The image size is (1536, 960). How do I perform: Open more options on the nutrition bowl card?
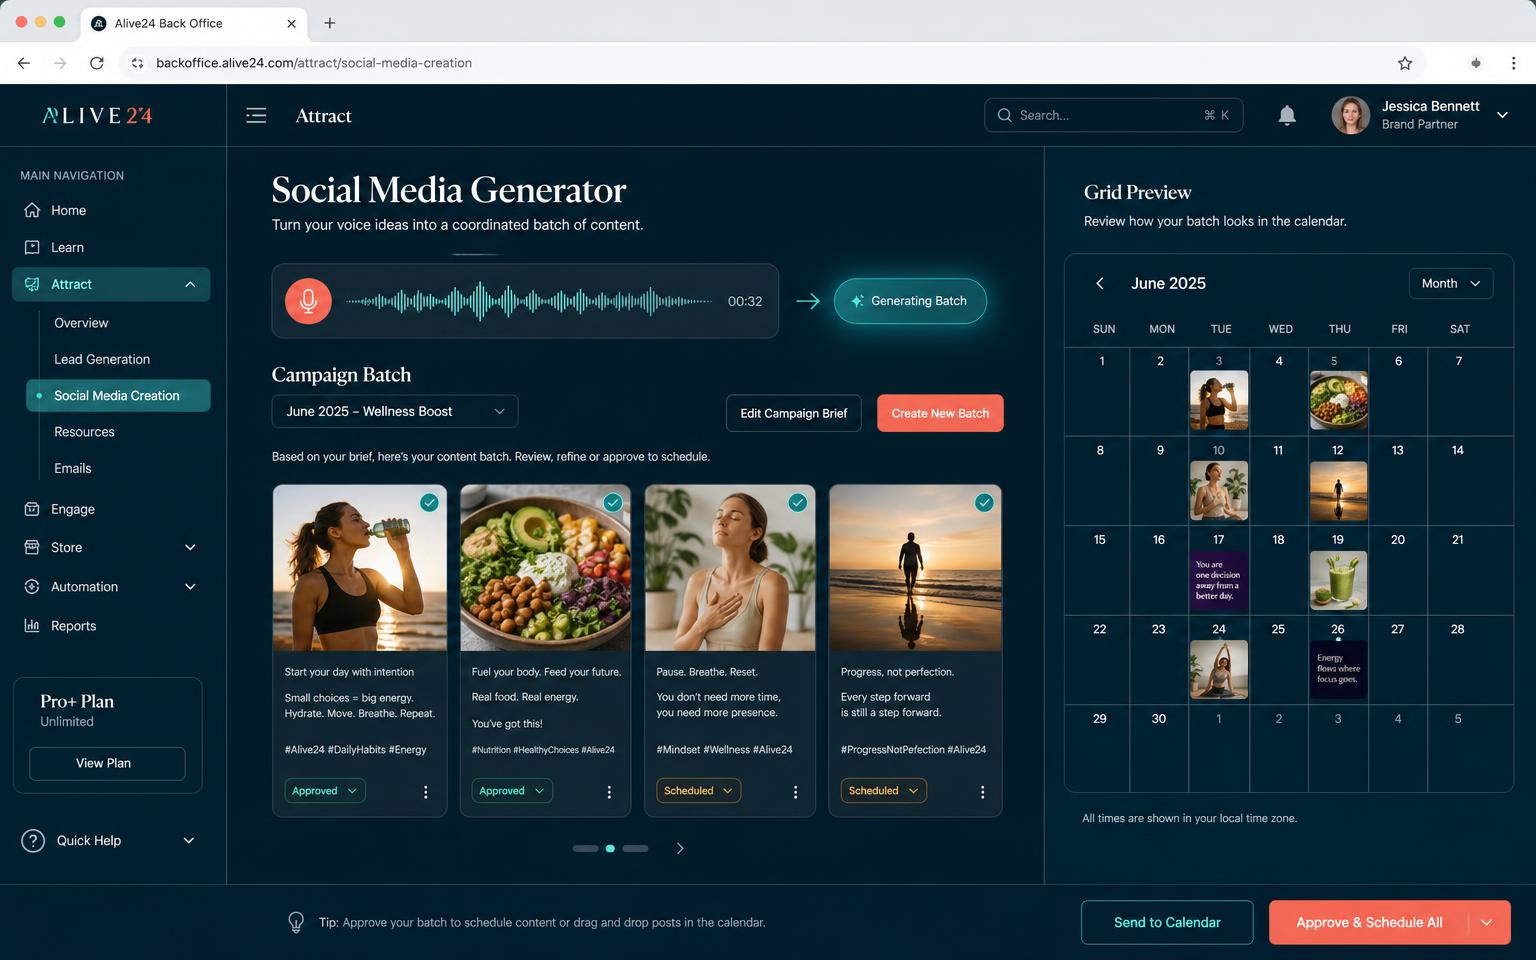click(609, 792)
